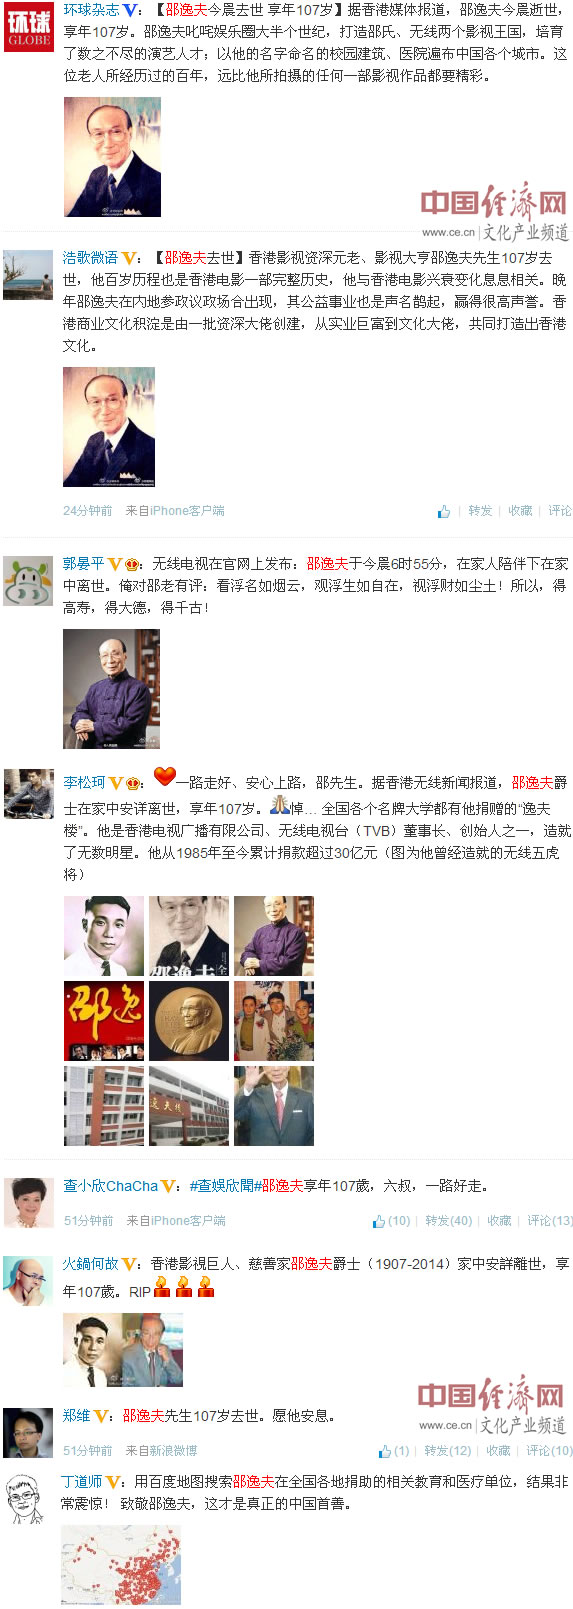Click thumbs-up icon on 郑维's post
The height and width of the screenshot is (1609, 573).
385,1451
